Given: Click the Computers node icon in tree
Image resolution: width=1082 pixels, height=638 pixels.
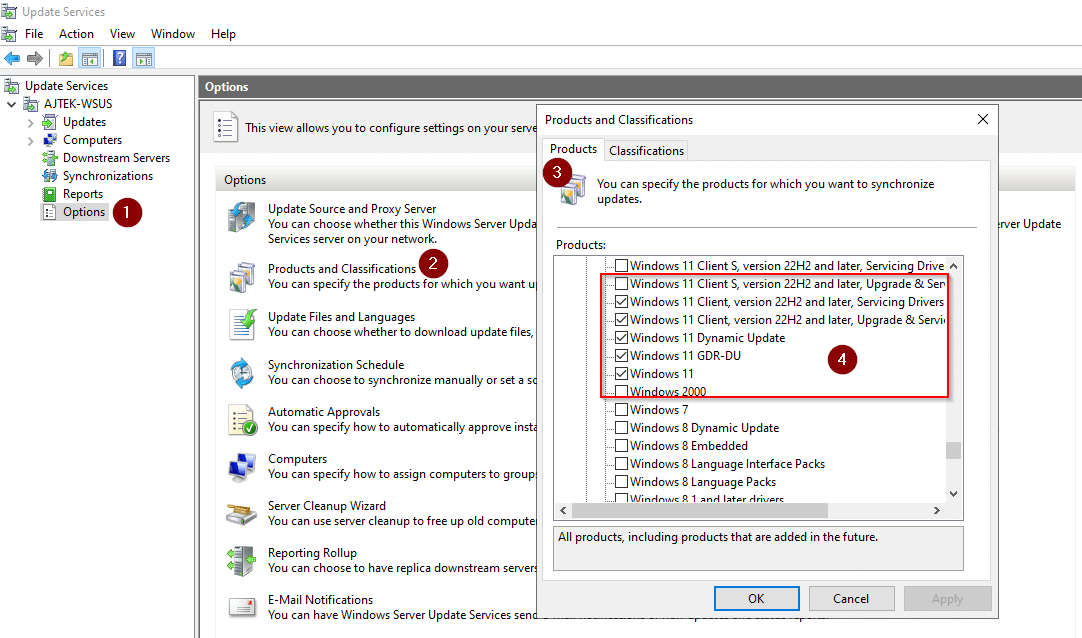Looking at the screenshot, I should tap(49, 140).
